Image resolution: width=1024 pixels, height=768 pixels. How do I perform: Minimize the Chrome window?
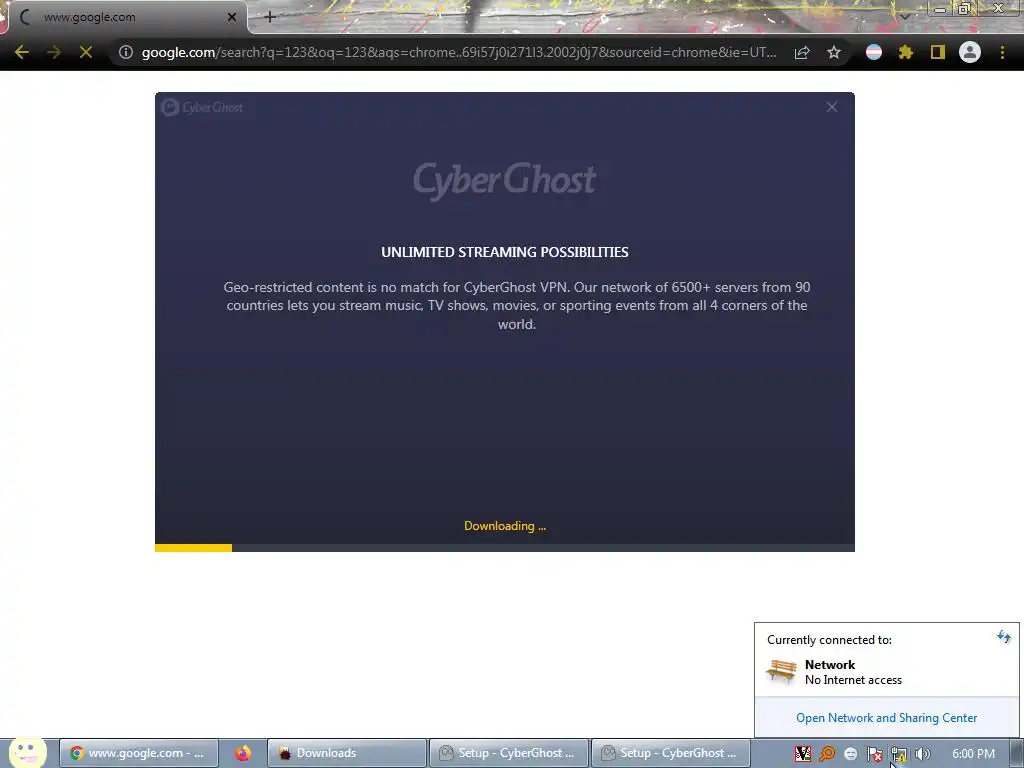[x=940, y=9]
